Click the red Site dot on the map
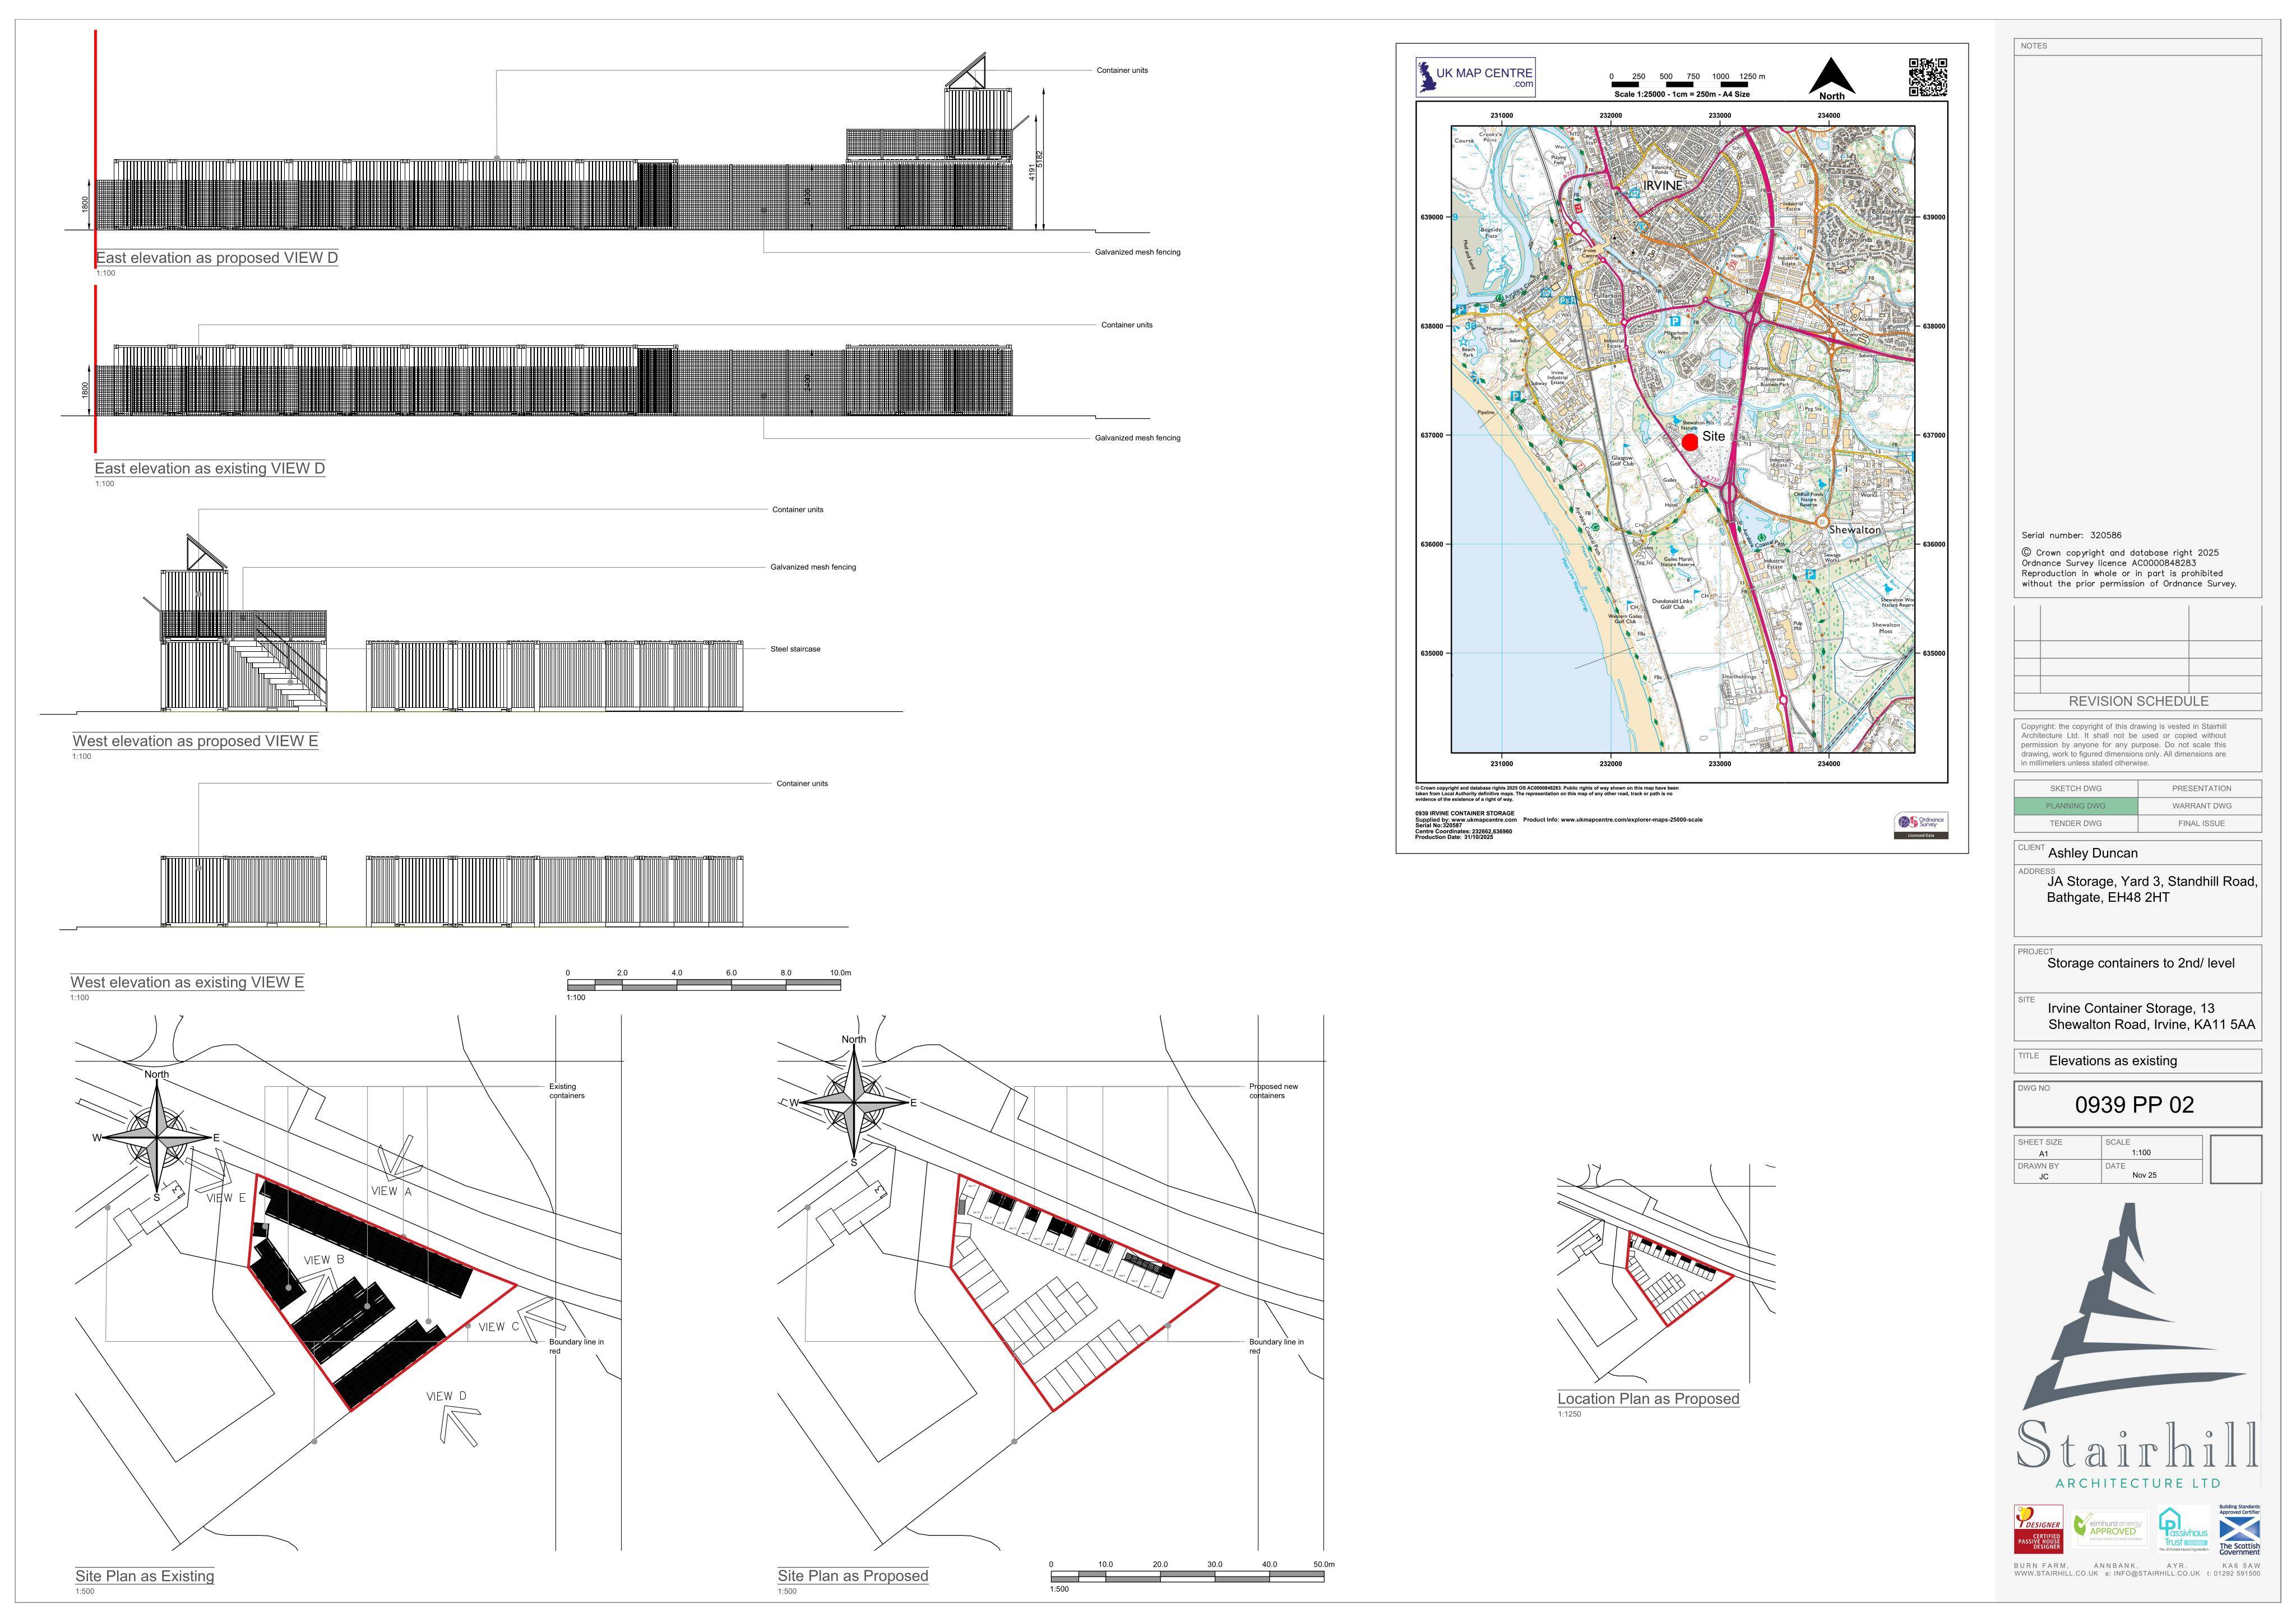The height and width of the screenshot is (1622, 2296). (1689, 441)
